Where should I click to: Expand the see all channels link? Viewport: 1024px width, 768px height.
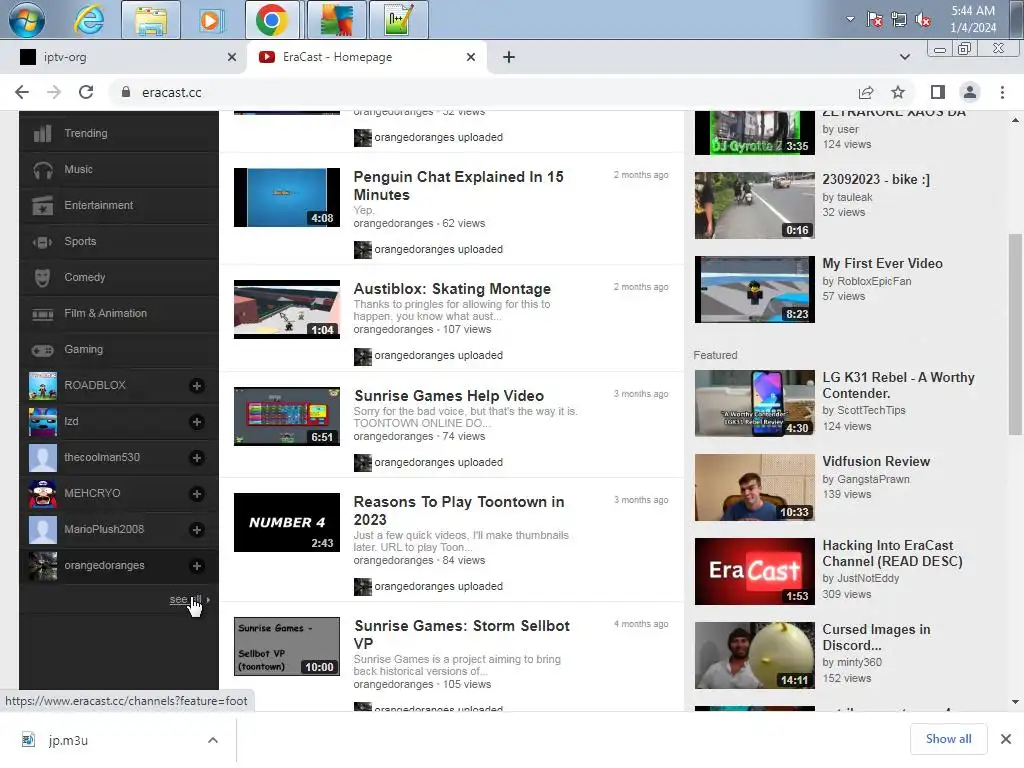point(186,600)
